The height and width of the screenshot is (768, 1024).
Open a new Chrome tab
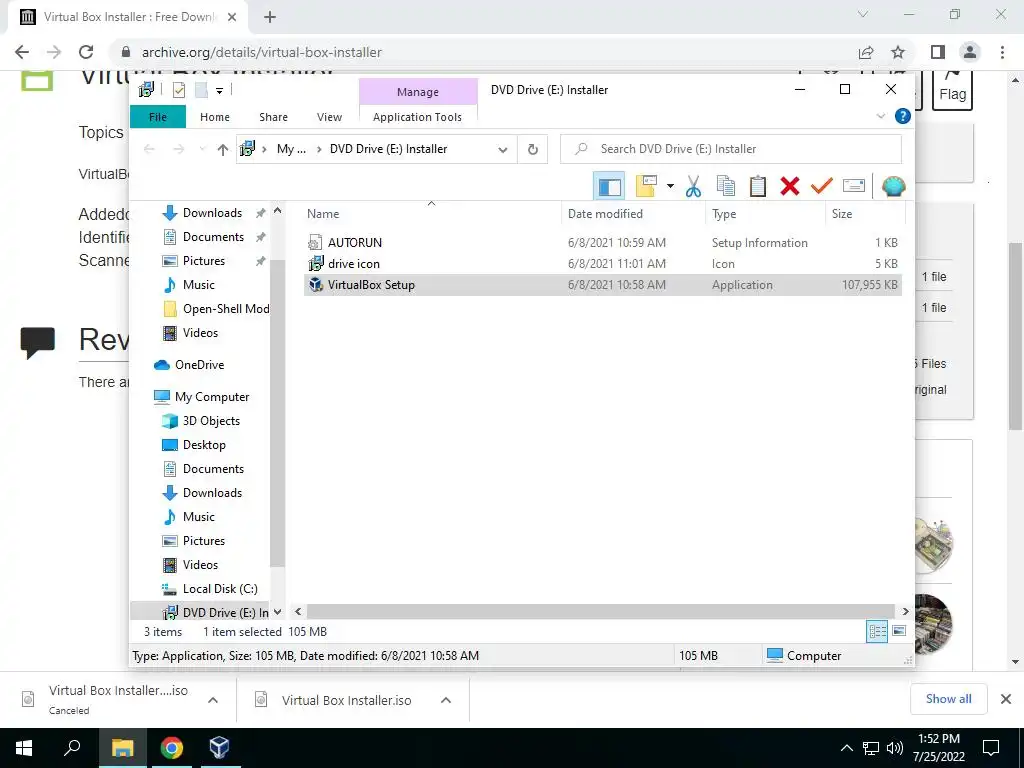[x=270, y=17]
